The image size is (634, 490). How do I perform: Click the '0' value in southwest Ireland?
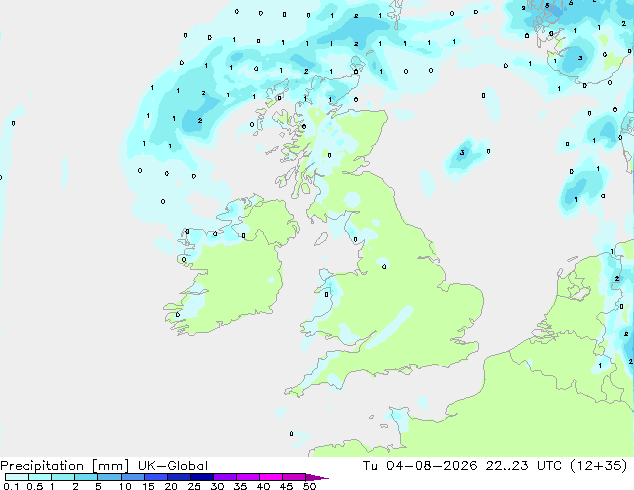pyautogui.click(x=178, y=315)
